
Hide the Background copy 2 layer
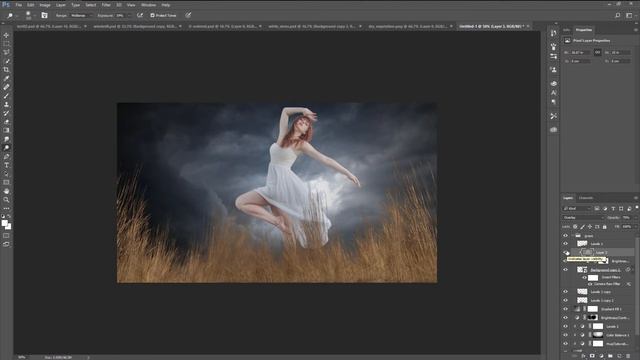tap(565, 270)
